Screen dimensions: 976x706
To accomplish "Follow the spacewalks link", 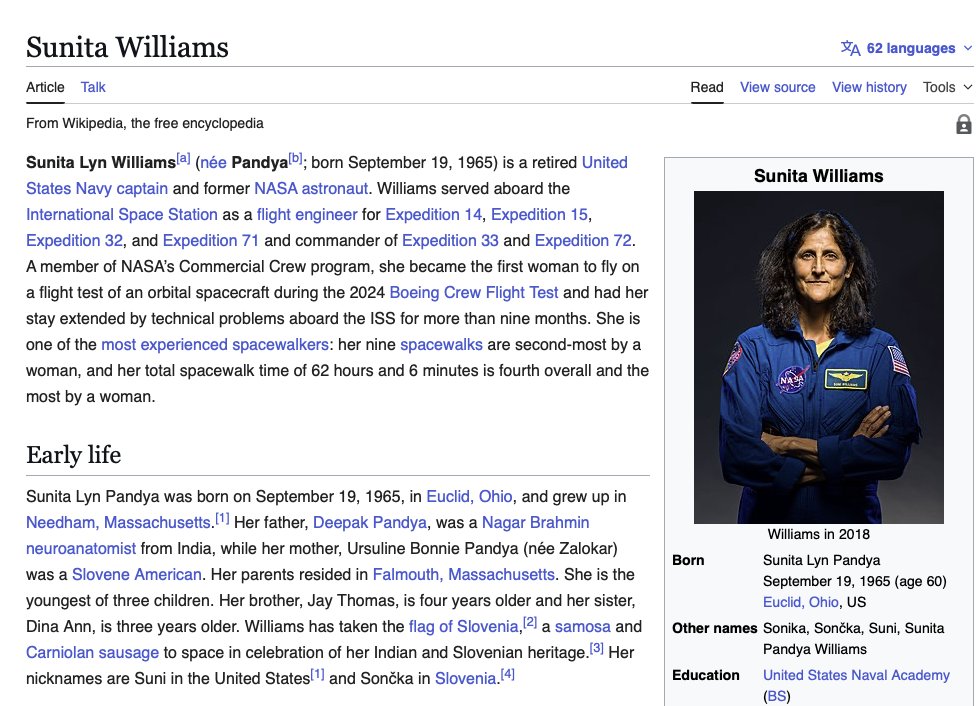I will (441, 345).
